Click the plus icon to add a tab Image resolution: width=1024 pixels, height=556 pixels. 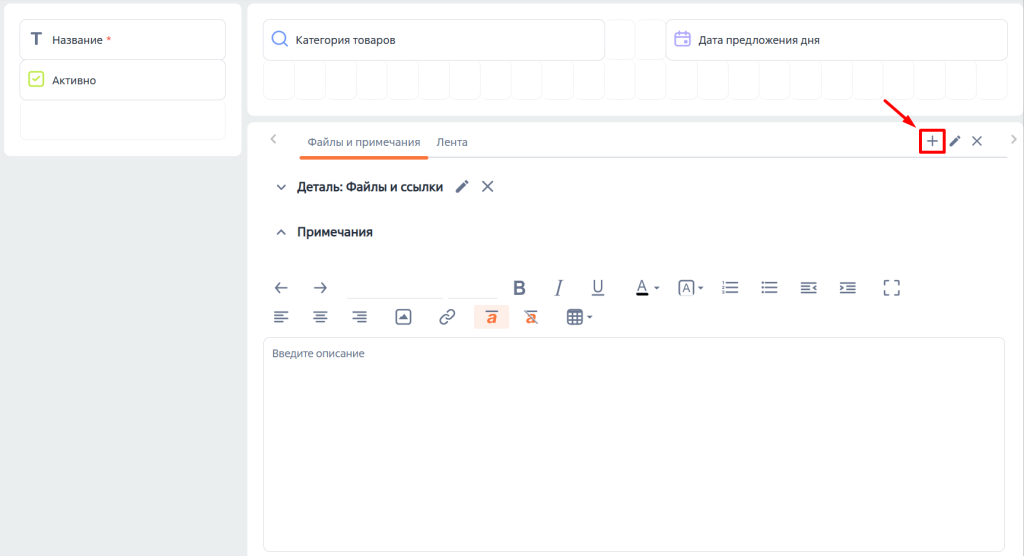pos(932,141)
